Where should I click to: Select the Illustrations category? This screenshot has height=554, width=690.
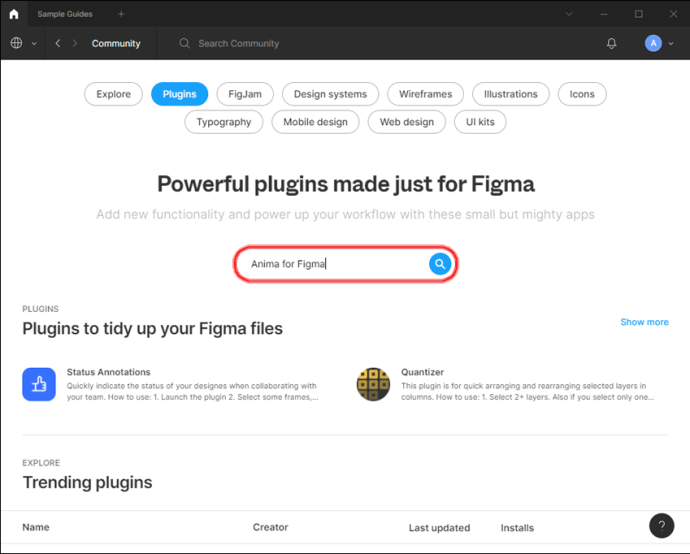[511, 94]
